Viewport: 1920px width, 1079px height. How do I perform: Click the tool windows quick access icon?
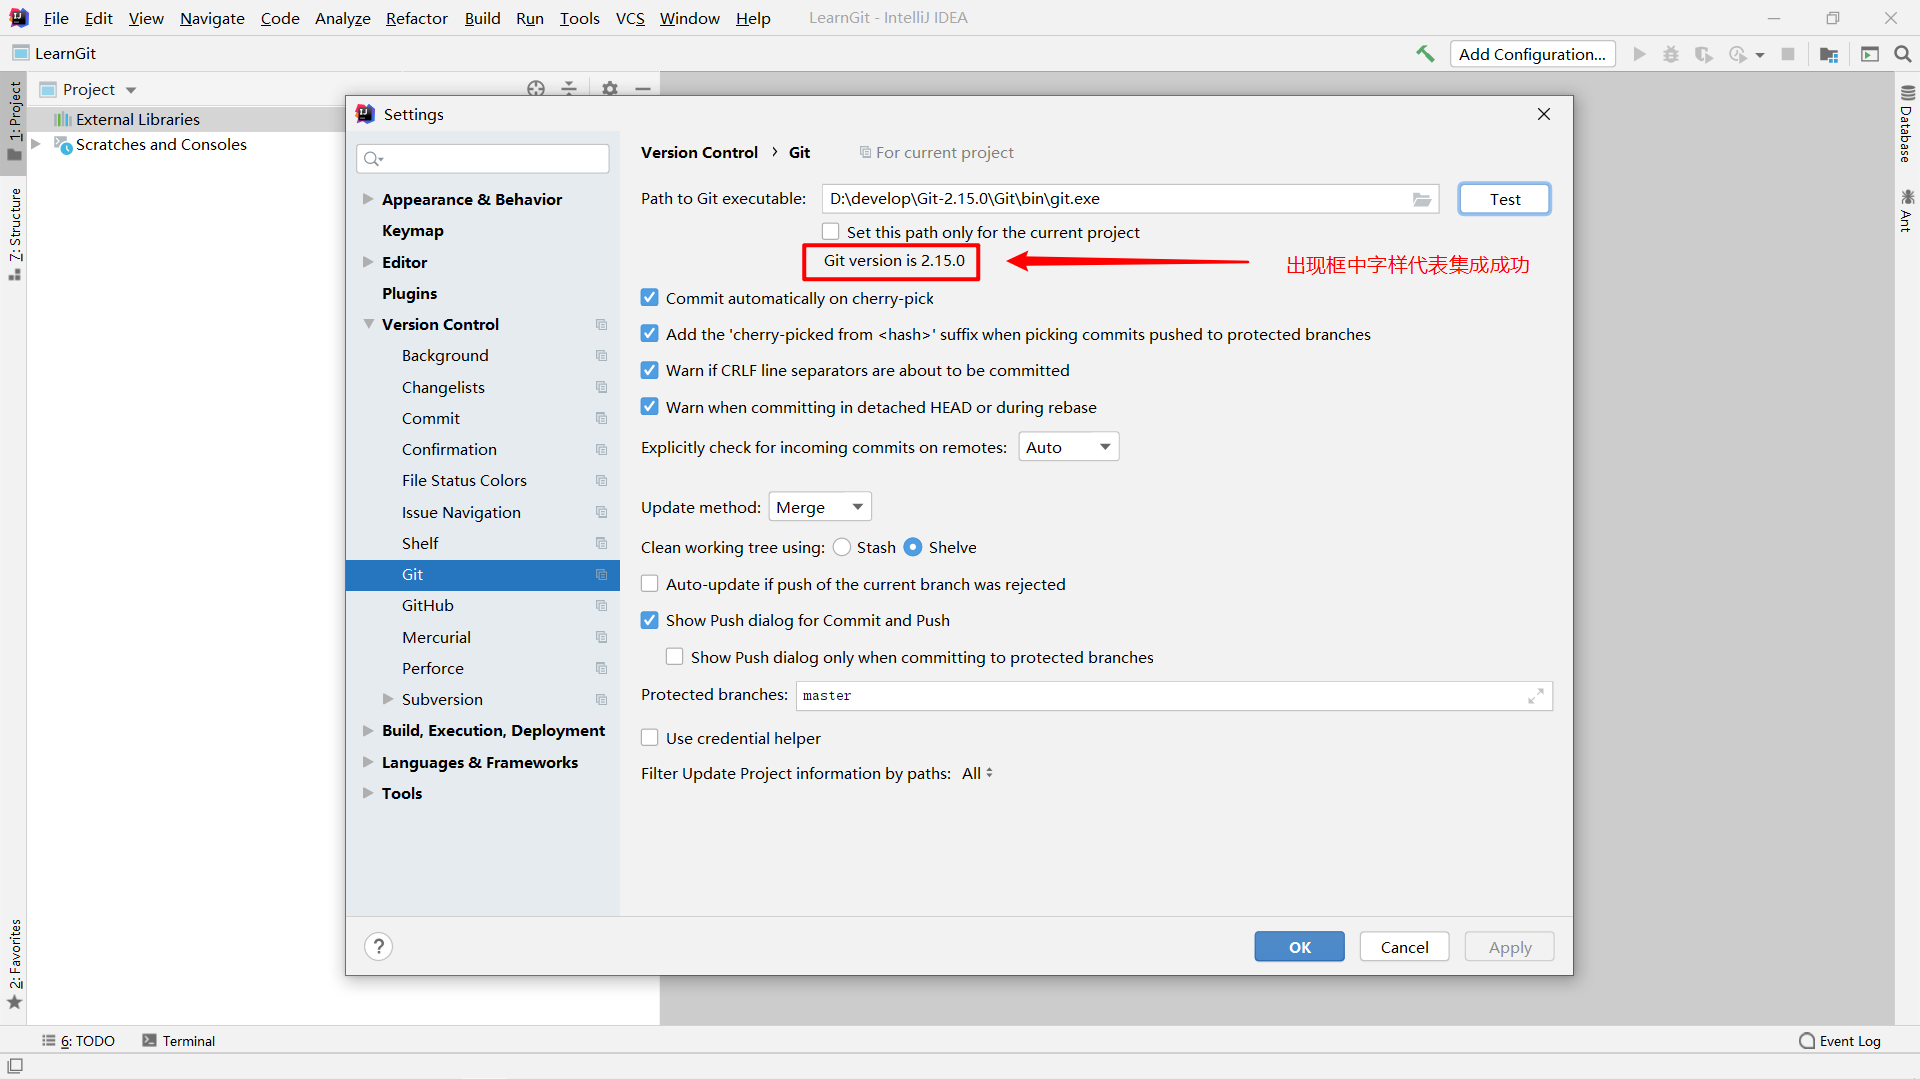(x=15, y=1066)
